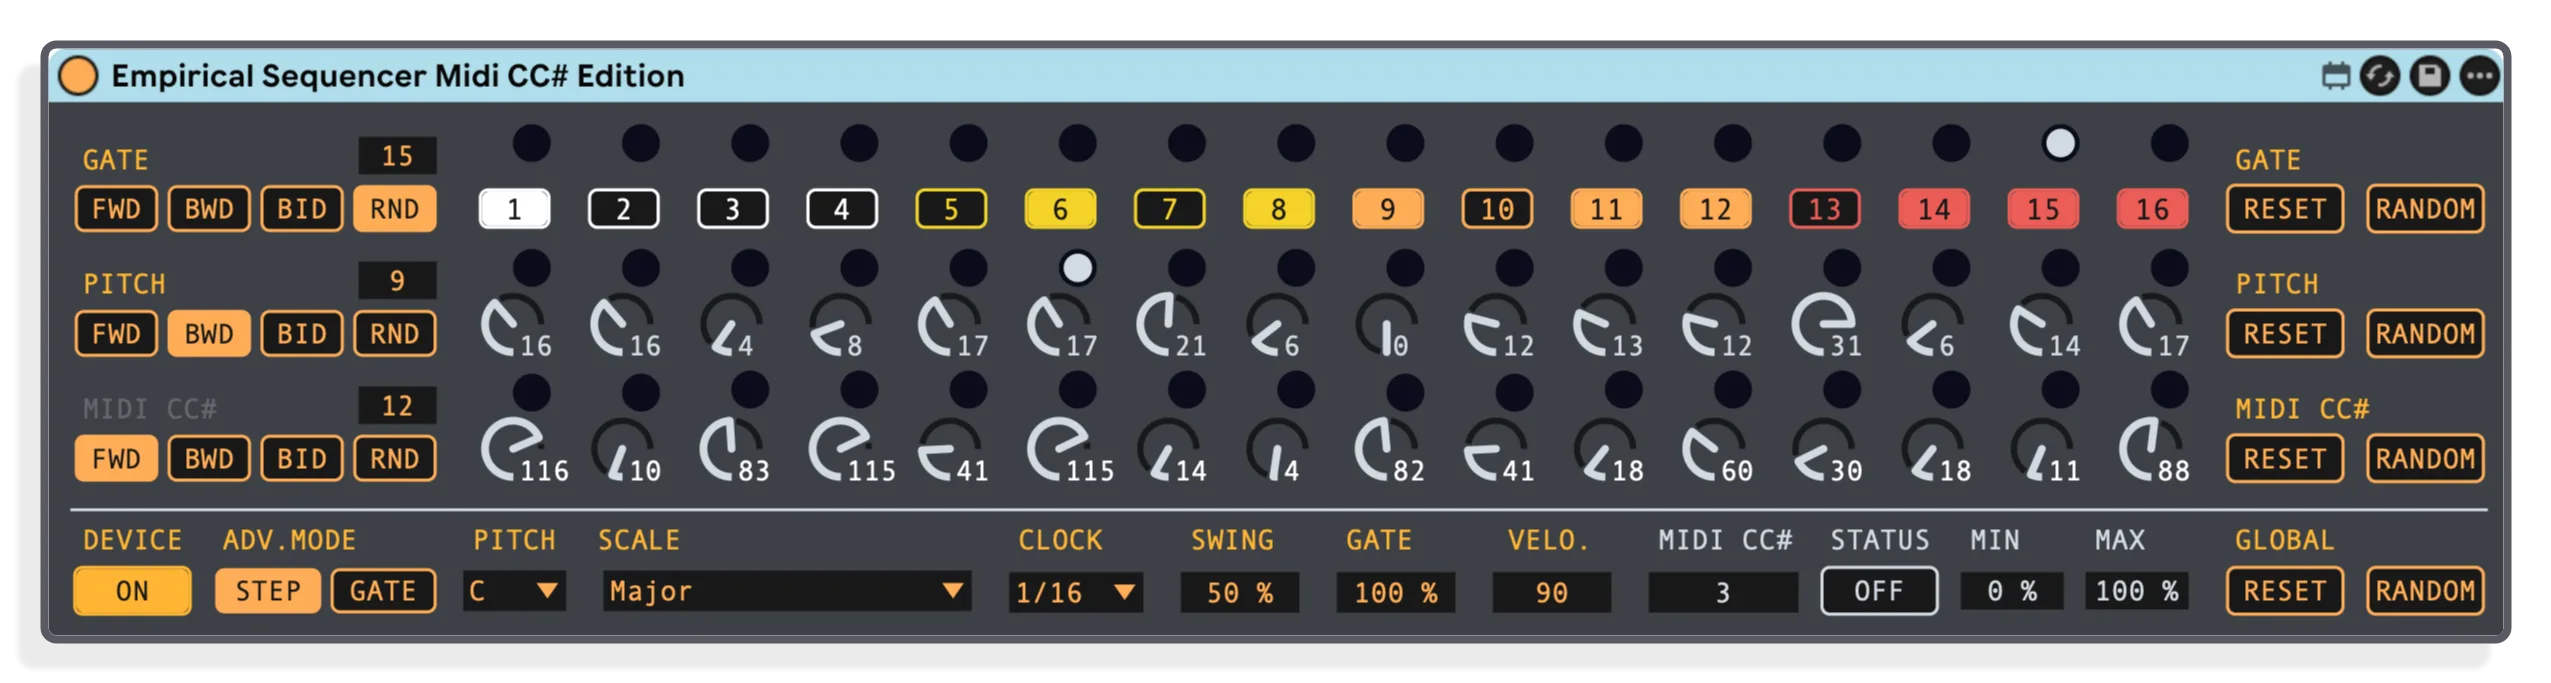The height and width of the screenshot is (683, 2551).
Task: Set MIDI CC# direction to FWD
Action: pos(116,458)
